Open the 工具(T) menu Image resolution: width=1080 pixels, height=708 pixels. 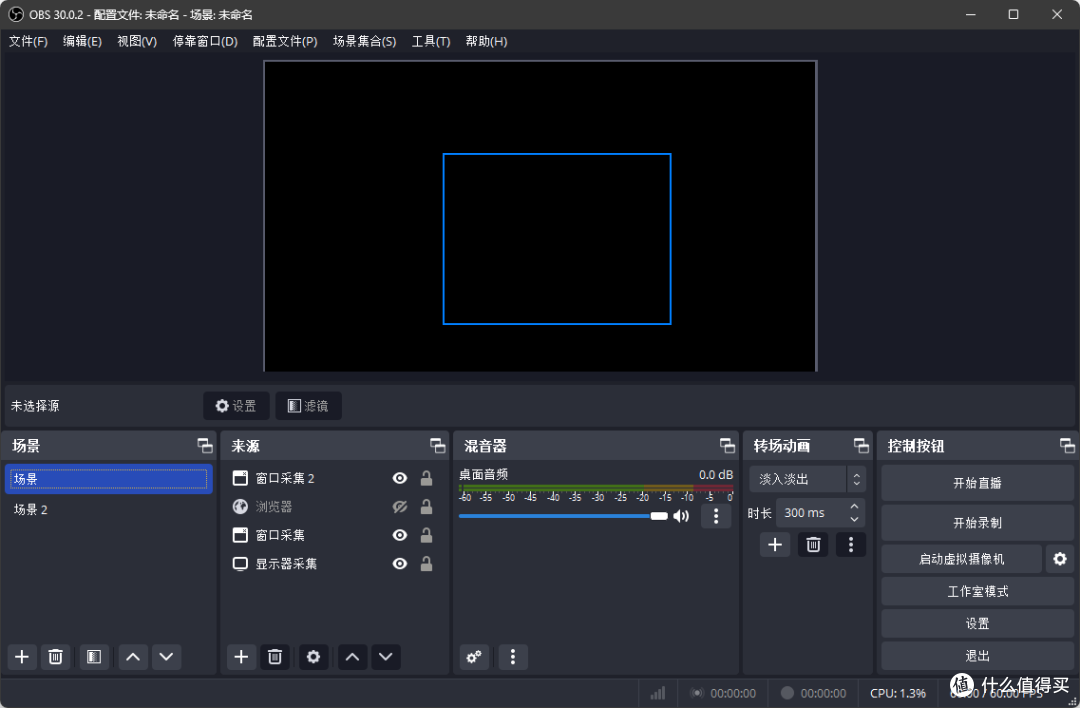pos(431,41)
